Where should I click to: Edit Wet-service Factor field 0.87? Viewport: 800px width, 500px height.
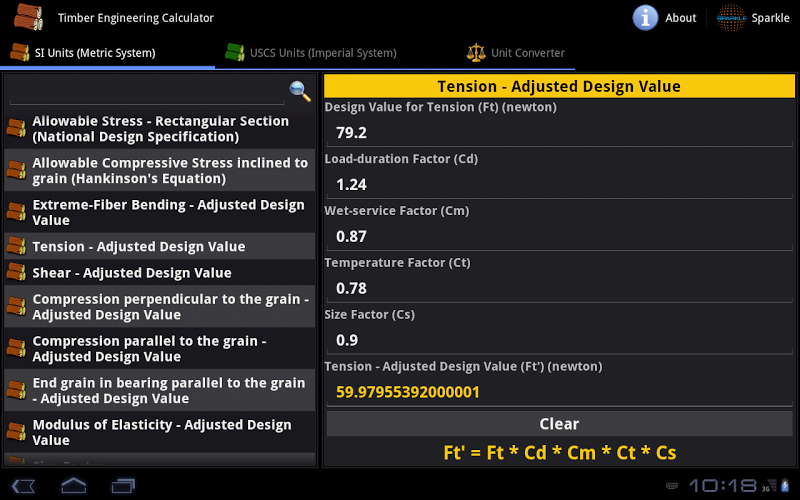pos(559,236)
